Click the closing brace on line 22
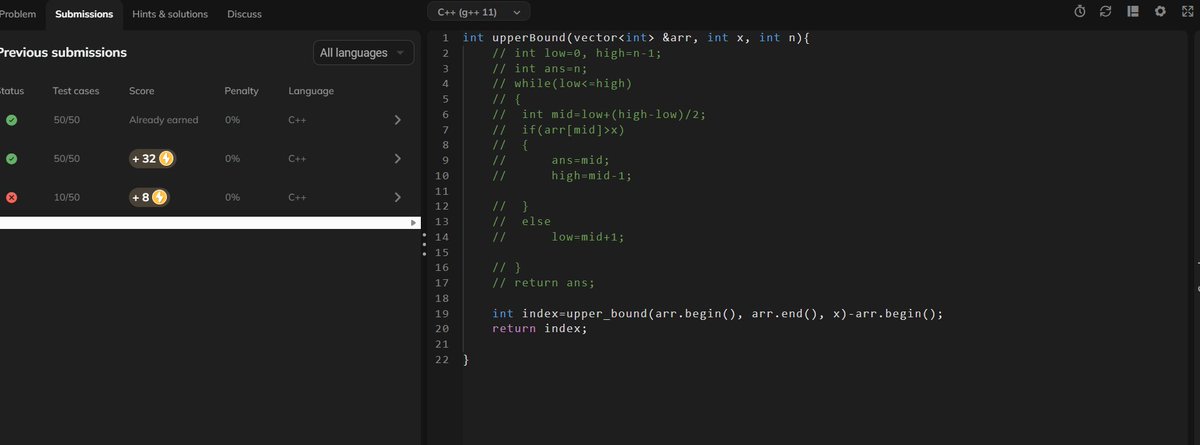Image resolution: width=1200 pixels, height=445 pixels. point(466,359)
